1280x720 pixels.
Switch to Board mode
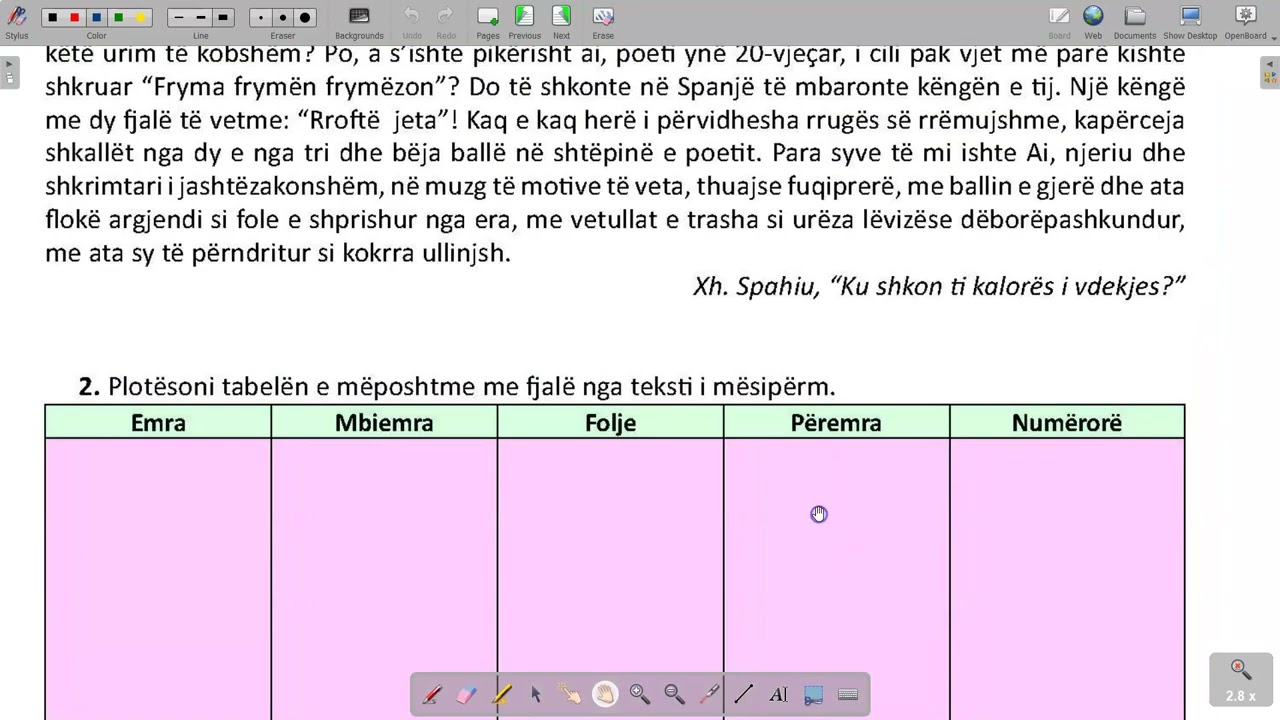point(1059,22)
